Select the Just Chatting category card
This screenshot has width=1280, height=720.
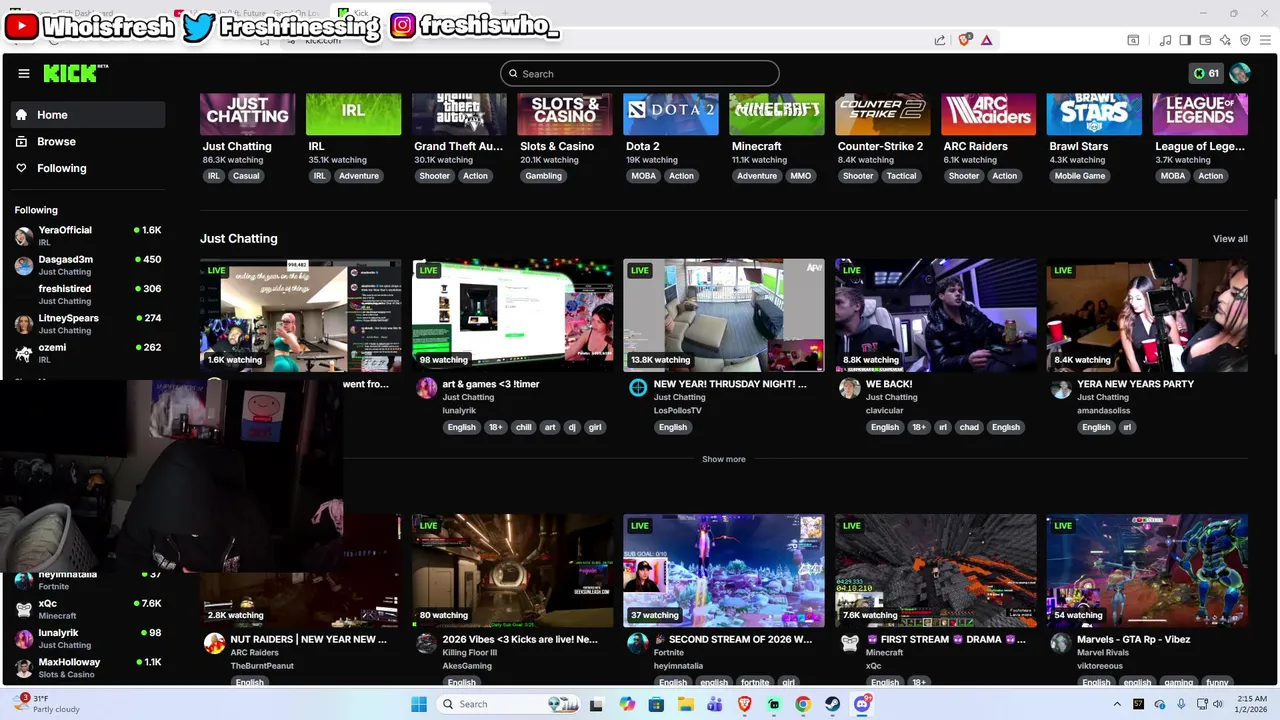[x=248, y=138]
